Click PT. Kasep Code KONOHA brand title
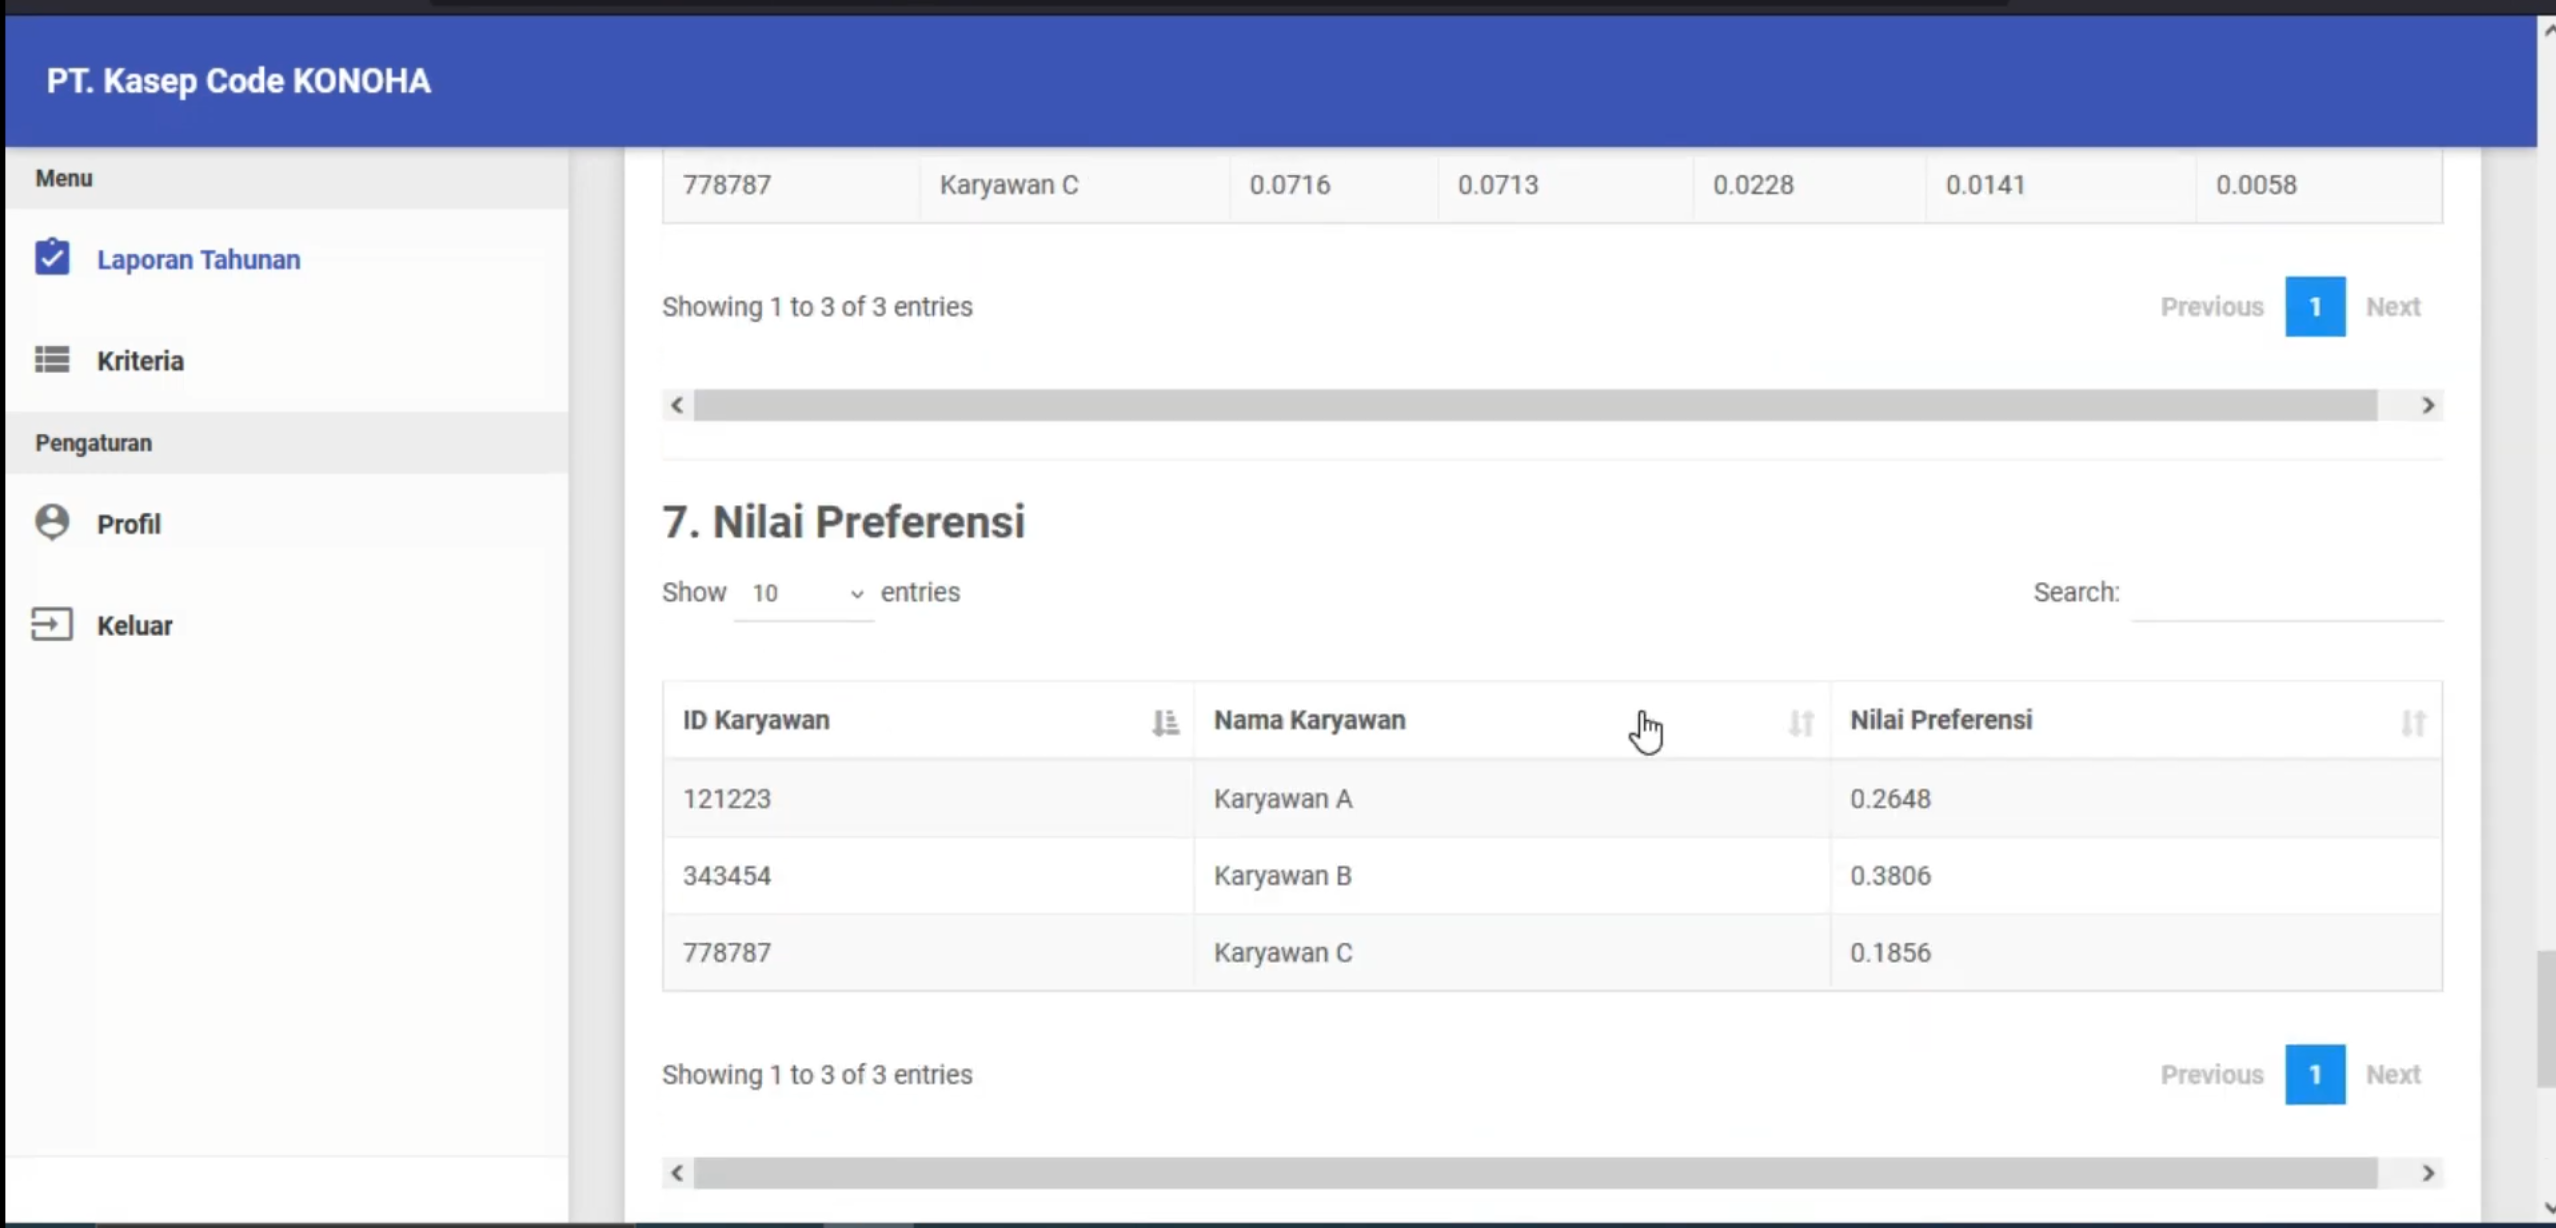The height and width of the screenshot is (1228, 2556). pyautogui.click(x=238, y=80)
